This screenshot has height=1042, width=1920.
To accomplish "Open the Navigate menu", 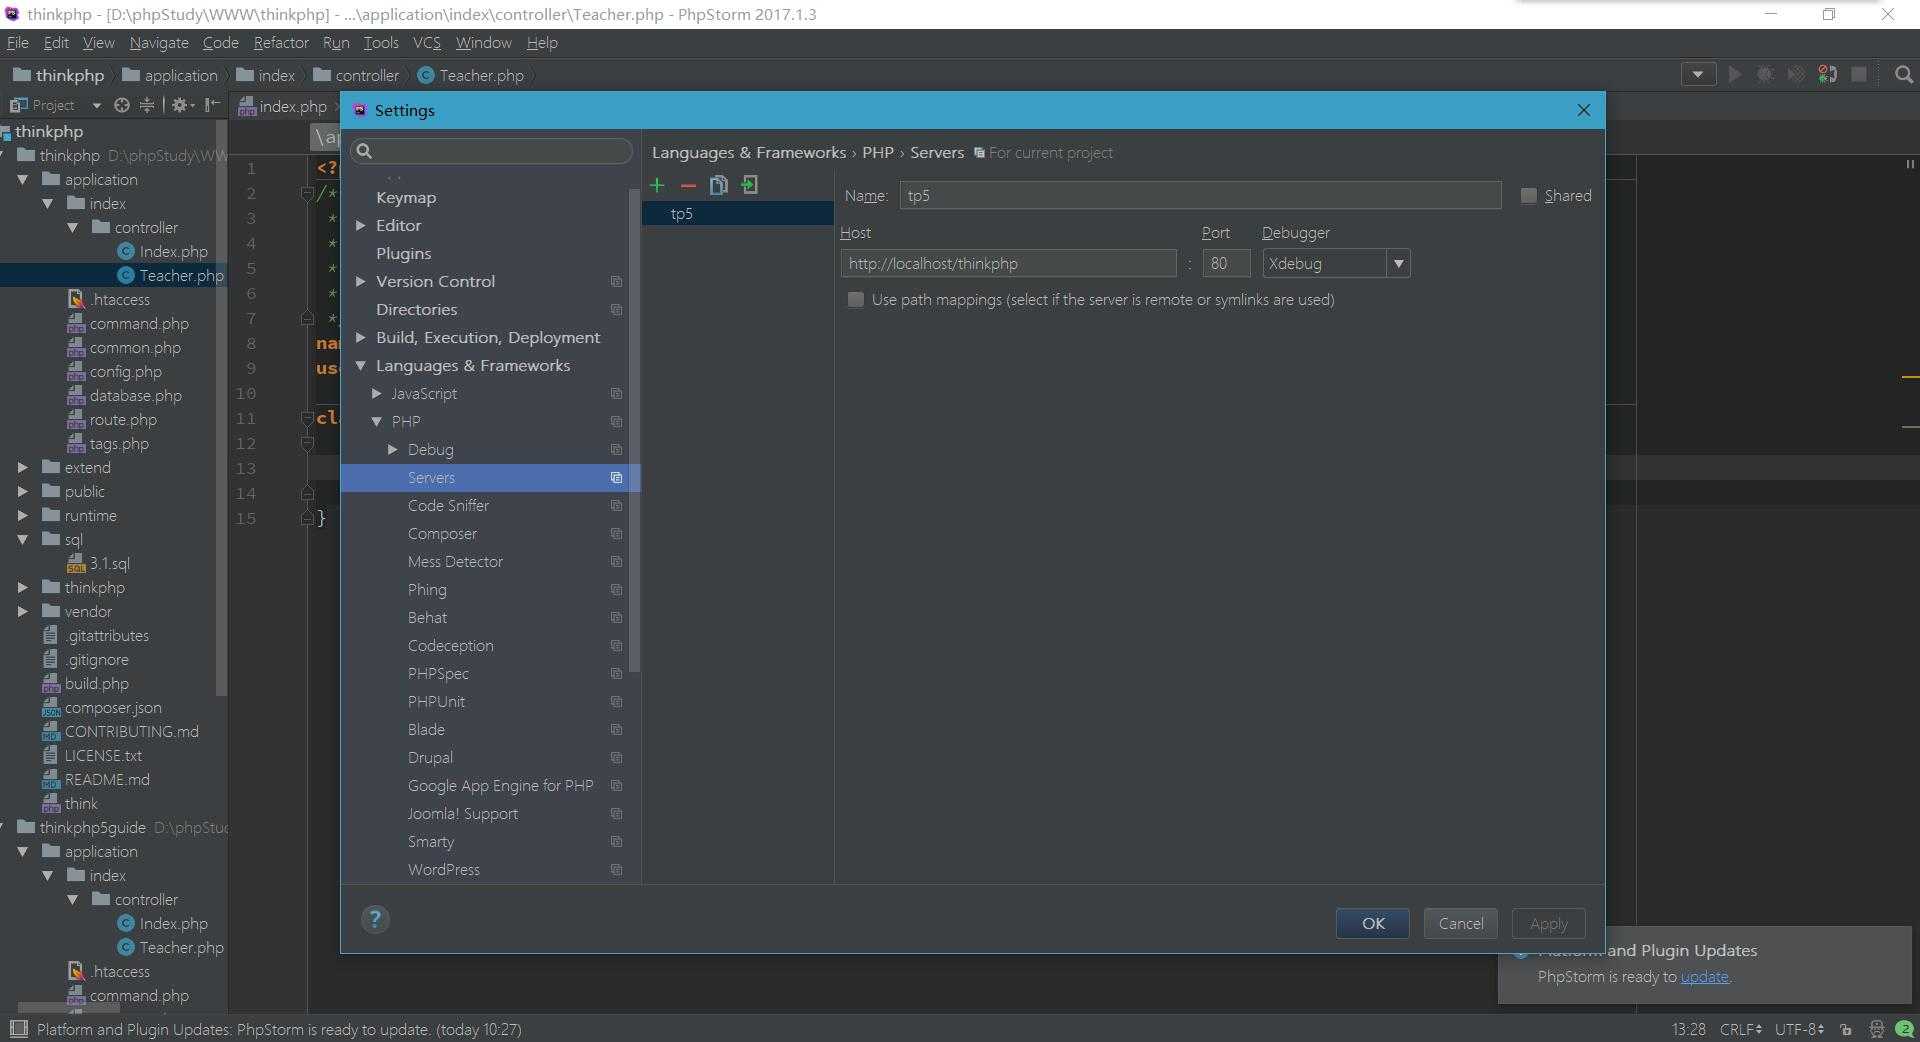I will 159,43.
